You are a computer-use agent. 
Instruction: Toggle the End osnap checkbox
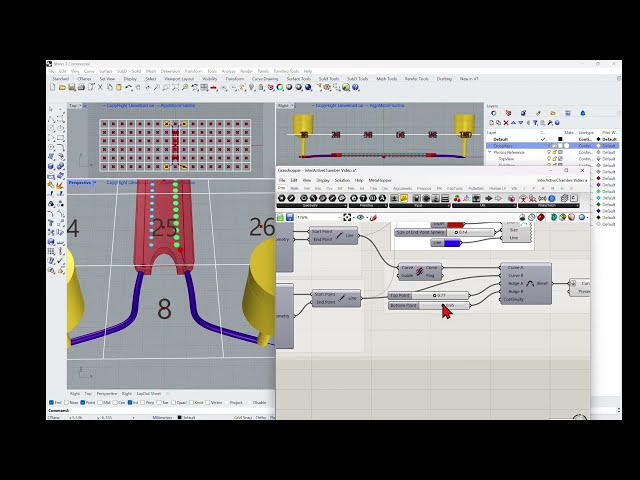click(51, 402)
